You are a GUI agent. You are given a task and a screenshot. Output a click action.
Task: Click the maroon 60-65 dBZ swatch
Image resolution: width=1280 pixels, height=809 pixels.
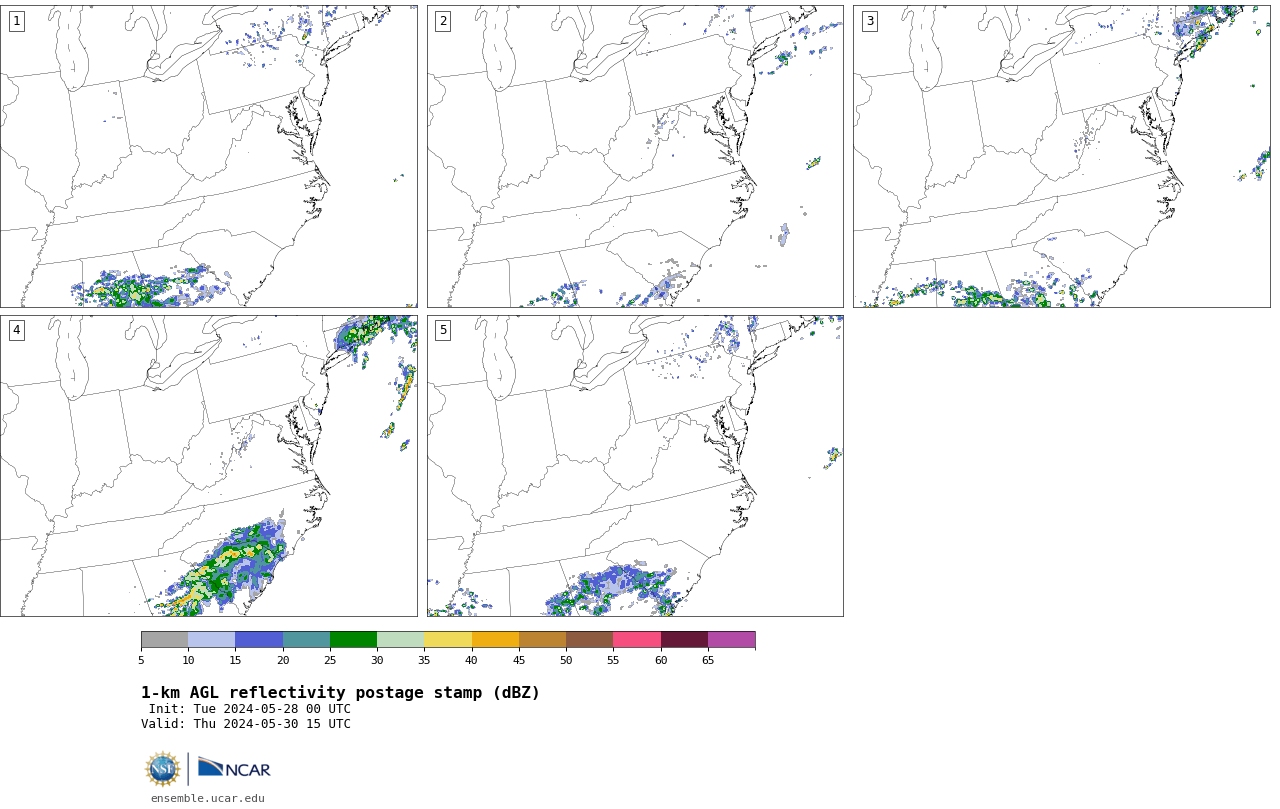point(684,639)
